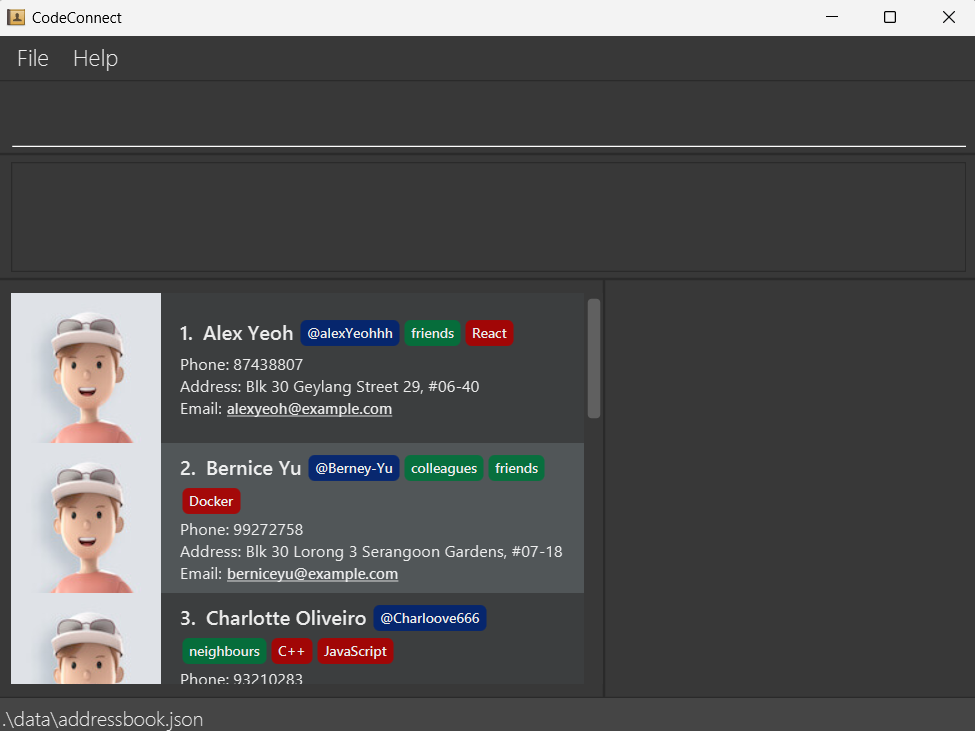Click Alex Yeoh's friends tag
Image resolution: width=975 pixels, height=731 pixels.
433,333
